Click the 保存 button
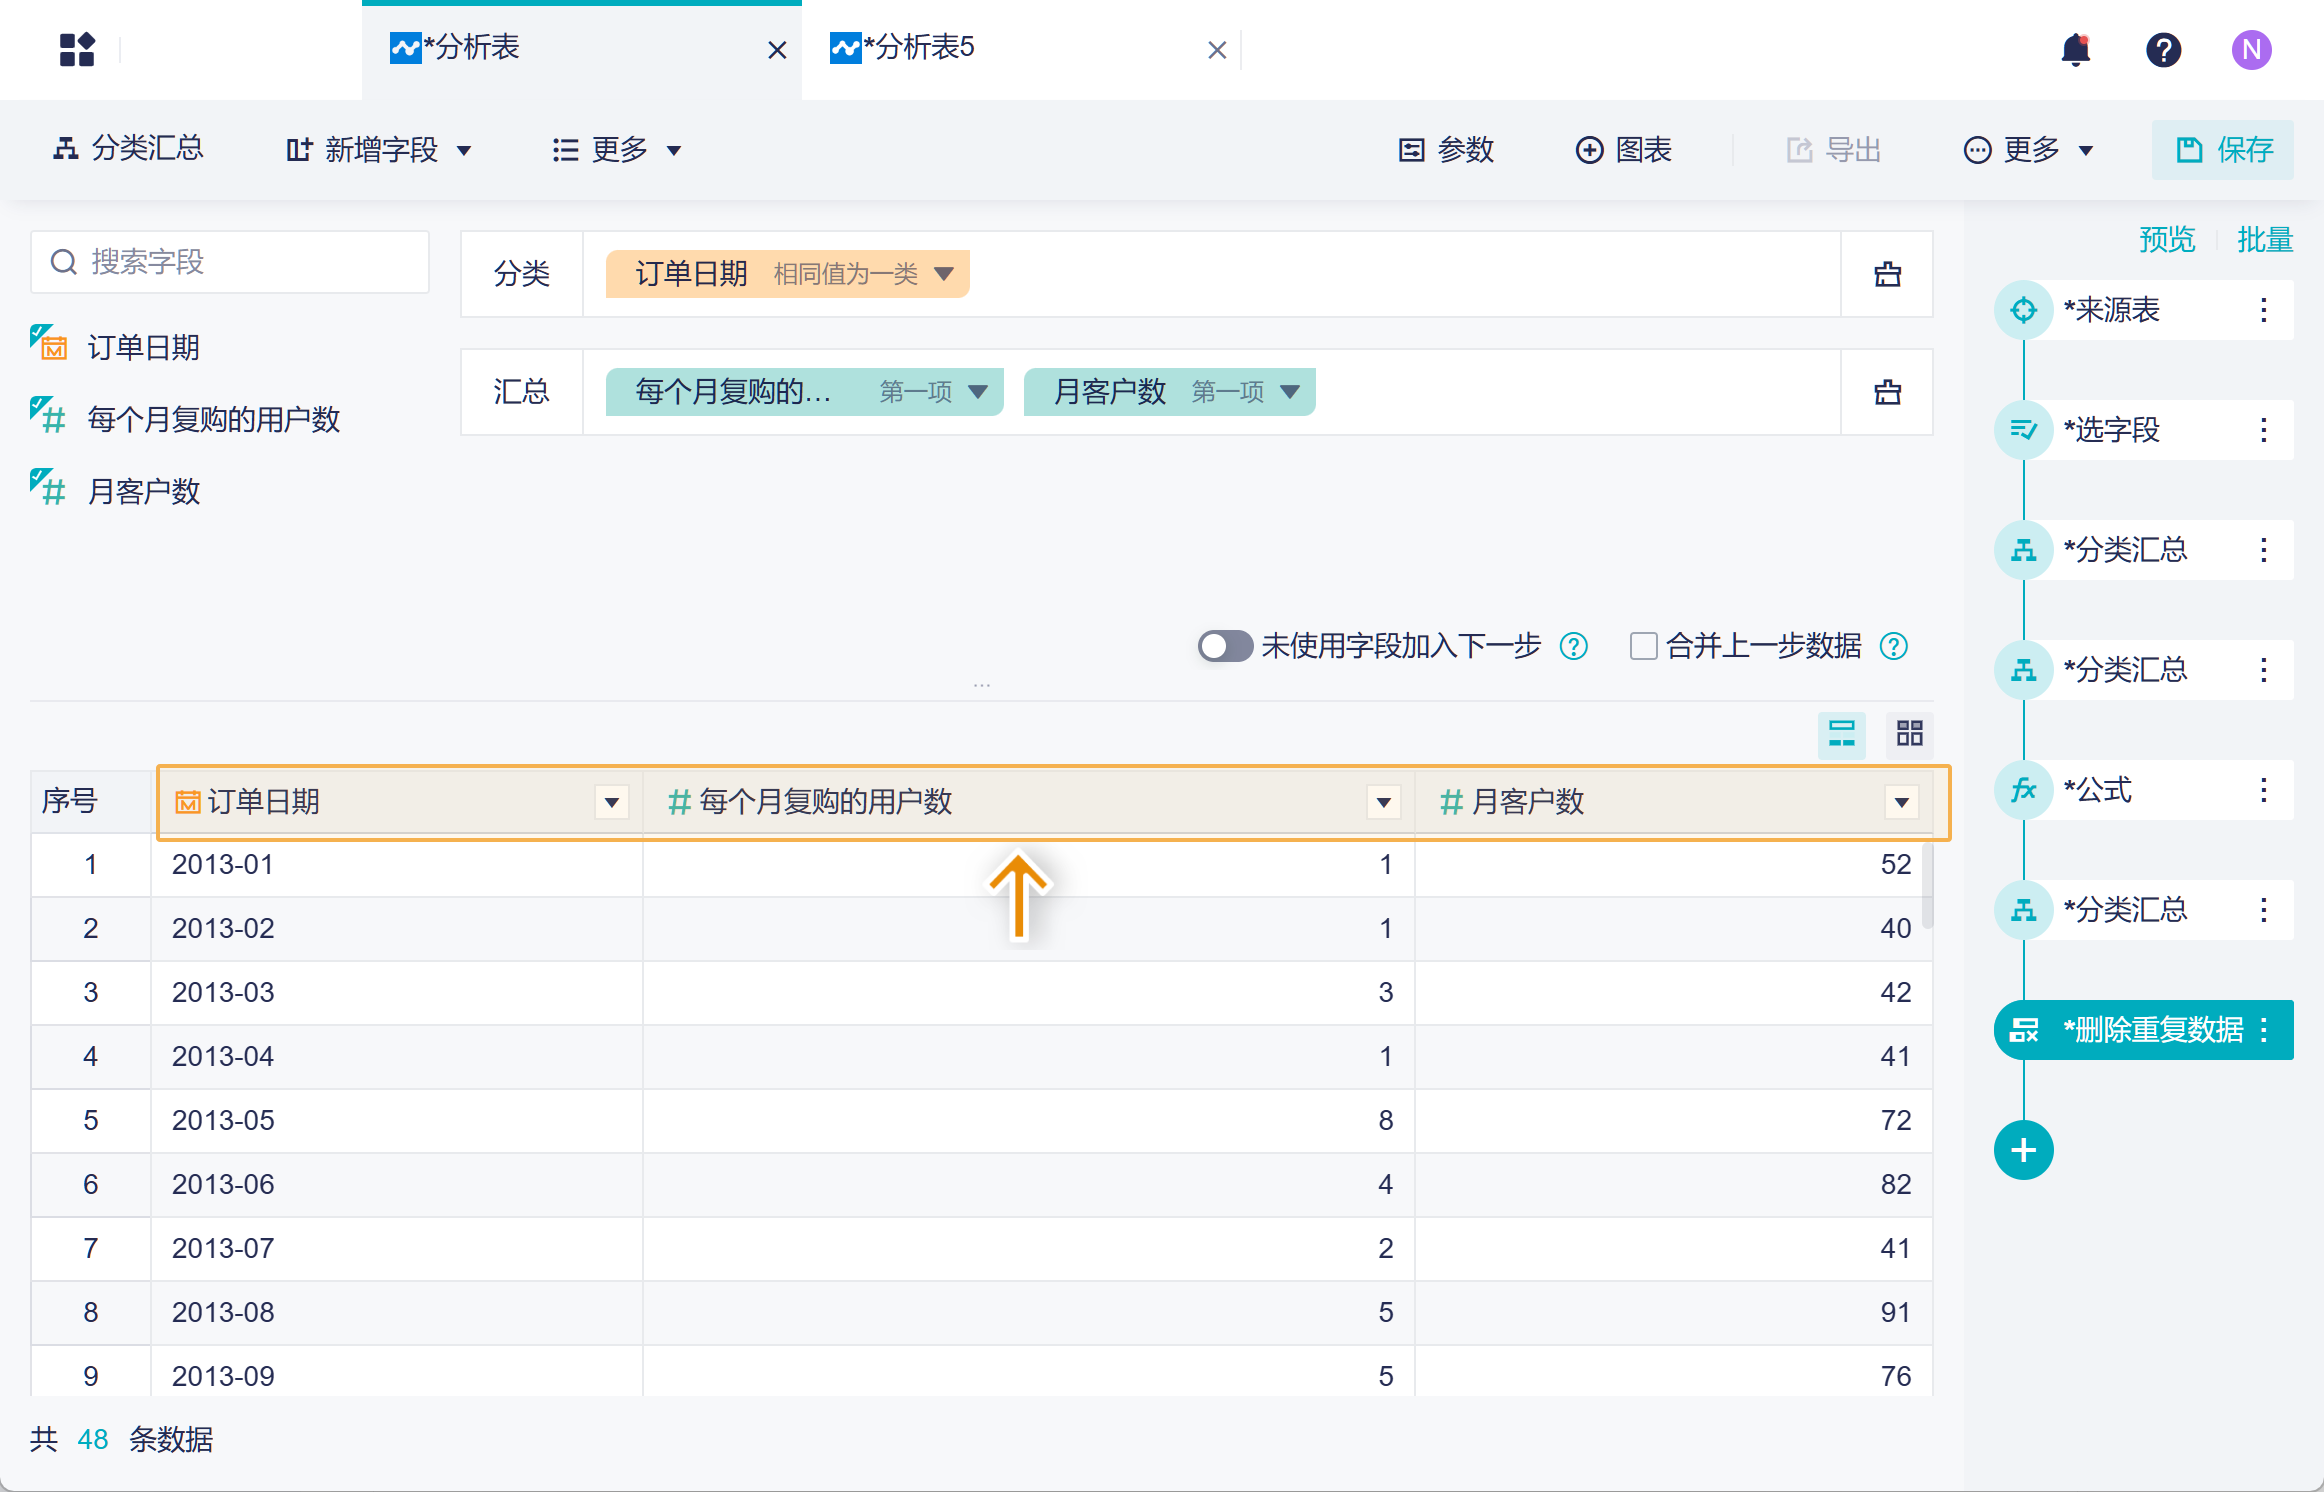Screen dimensions: 2324x1492 (2223, 150)
